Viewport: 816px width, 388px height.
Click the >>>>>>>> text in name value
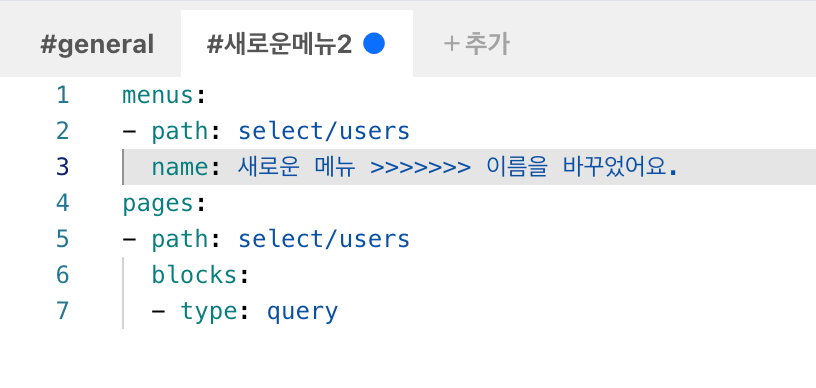420,167
